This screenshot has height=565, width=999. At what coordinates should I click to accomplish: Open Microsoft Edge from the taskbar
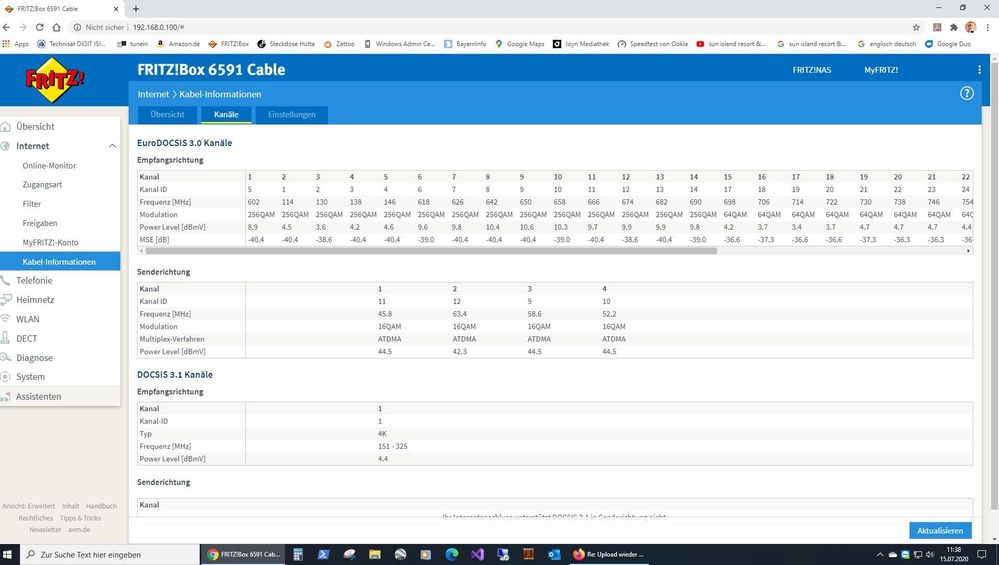tap(452, 554)
